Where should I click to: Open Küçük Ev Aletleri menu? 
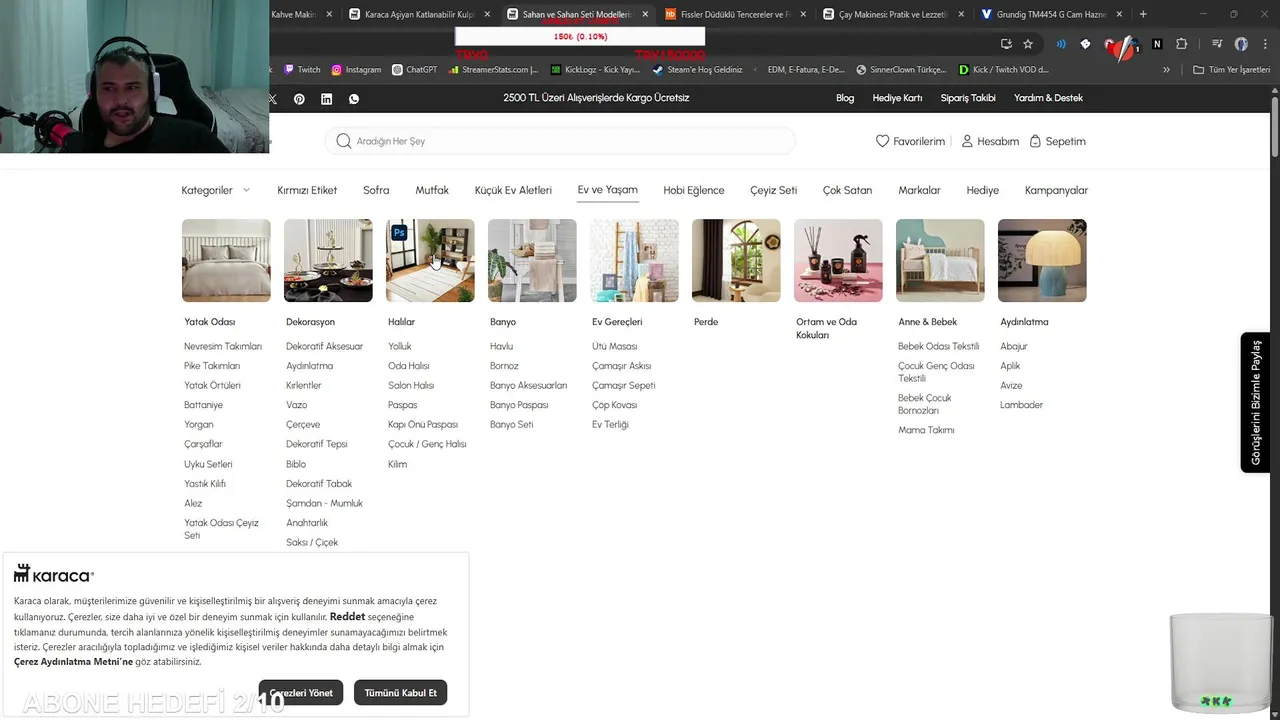click(x=513, y=190)
